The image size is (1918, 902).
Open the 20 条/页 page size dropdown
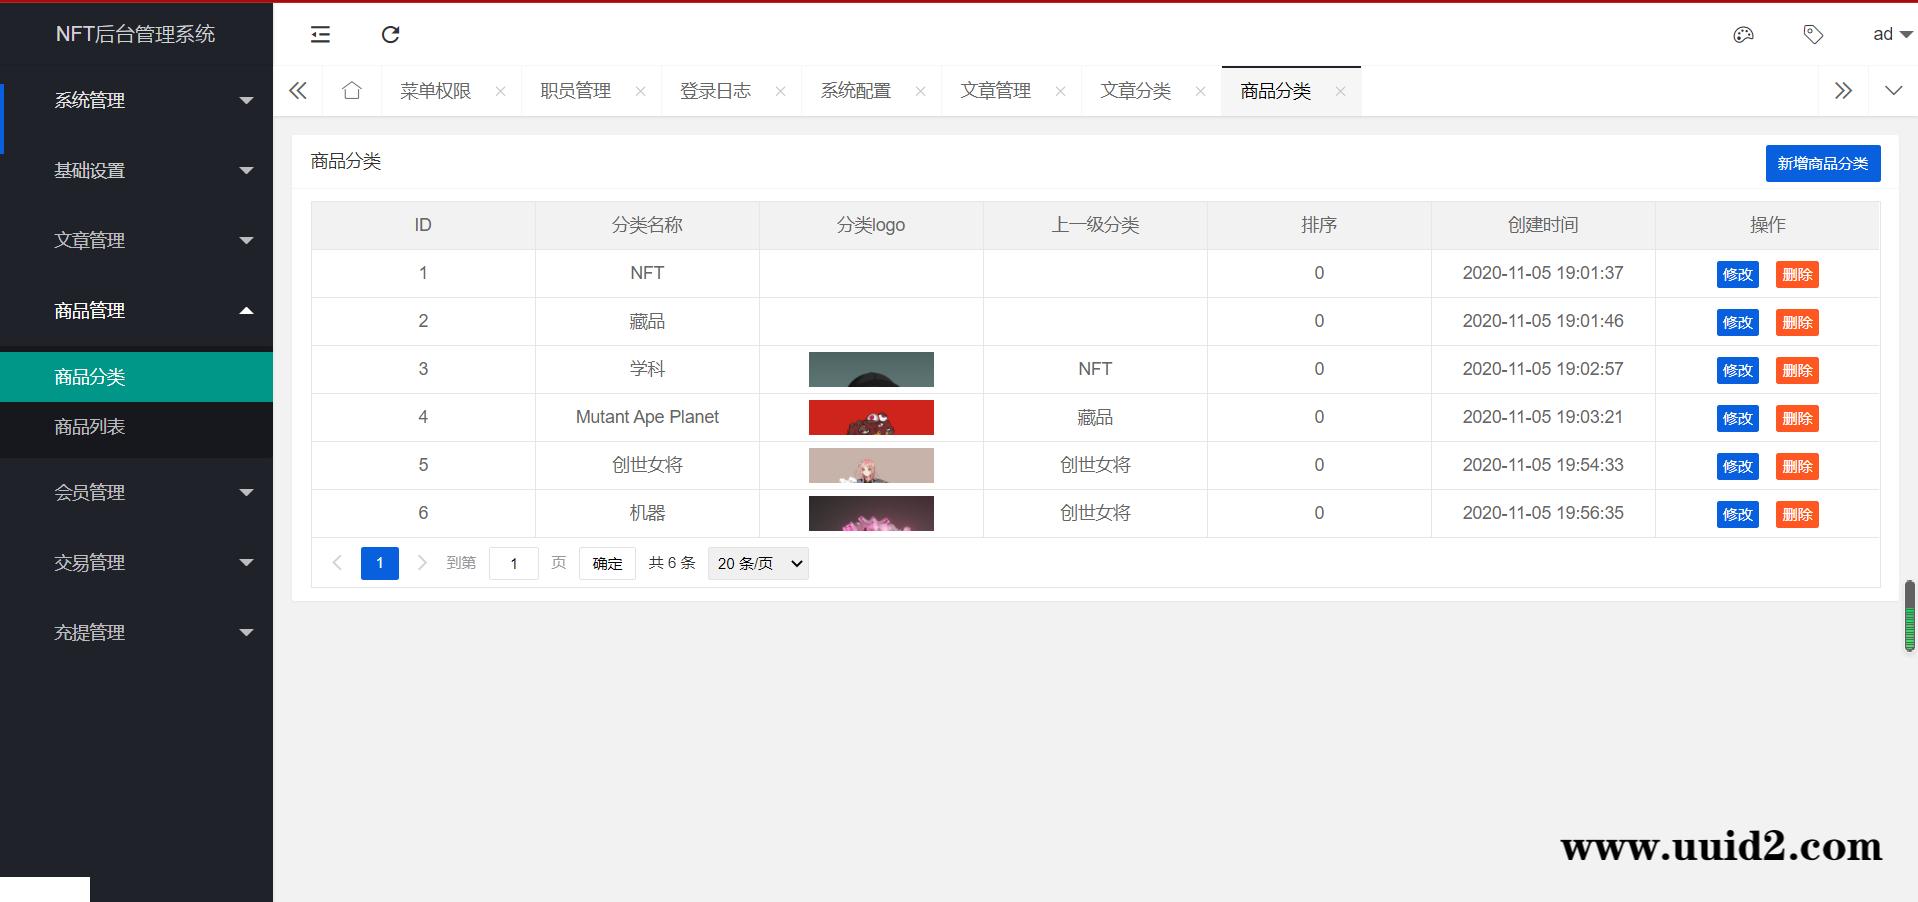758,563
